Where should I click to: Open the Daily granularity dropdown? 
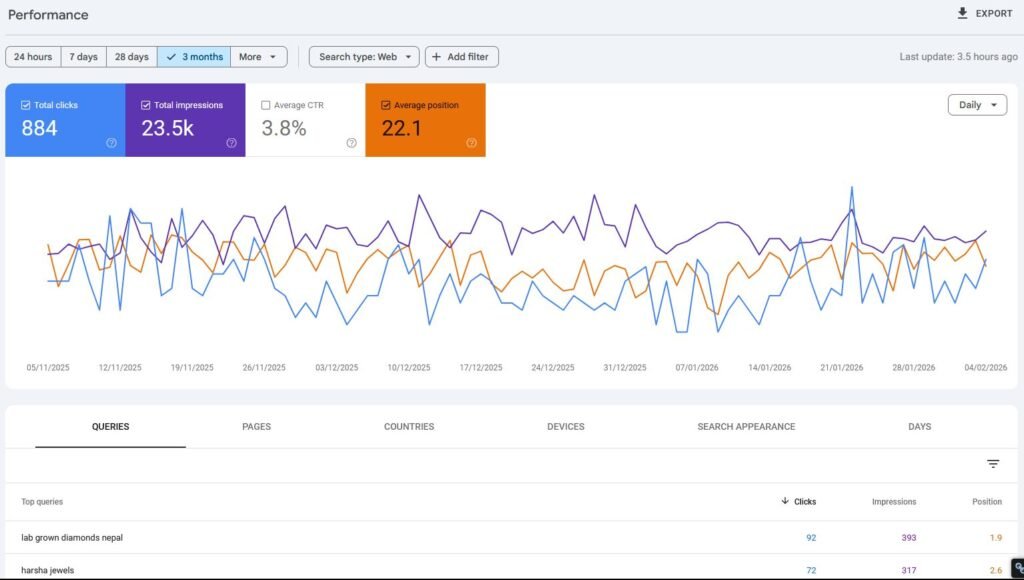click(x=978, y=105)
